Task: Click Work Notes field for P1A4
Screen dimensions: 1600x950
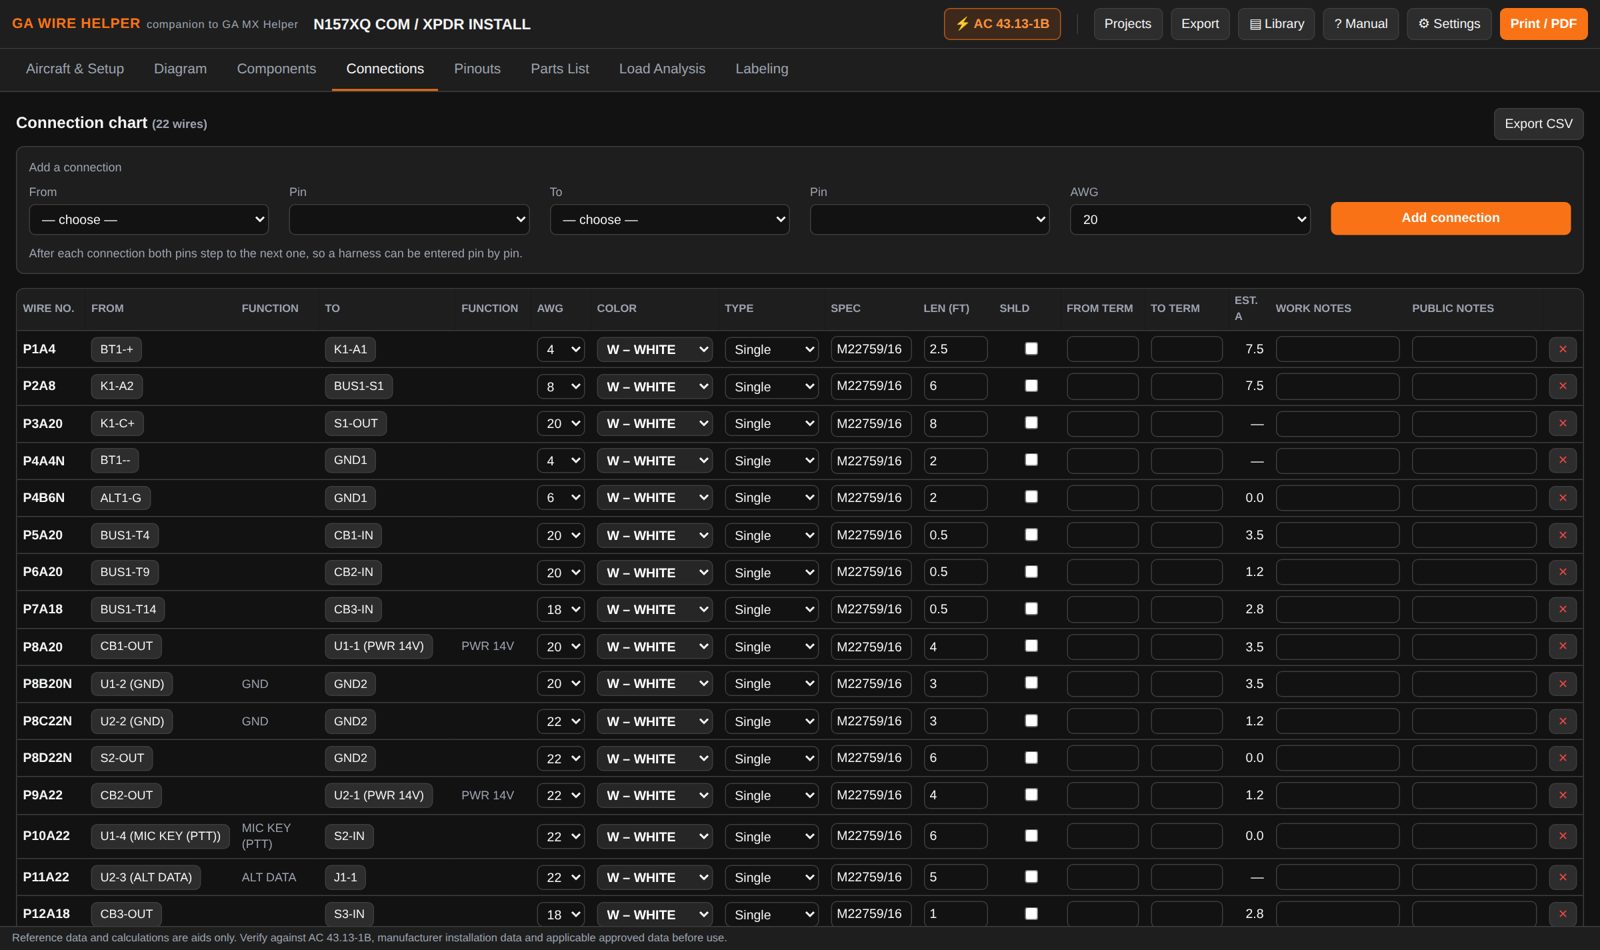Action: (1337, 349)
